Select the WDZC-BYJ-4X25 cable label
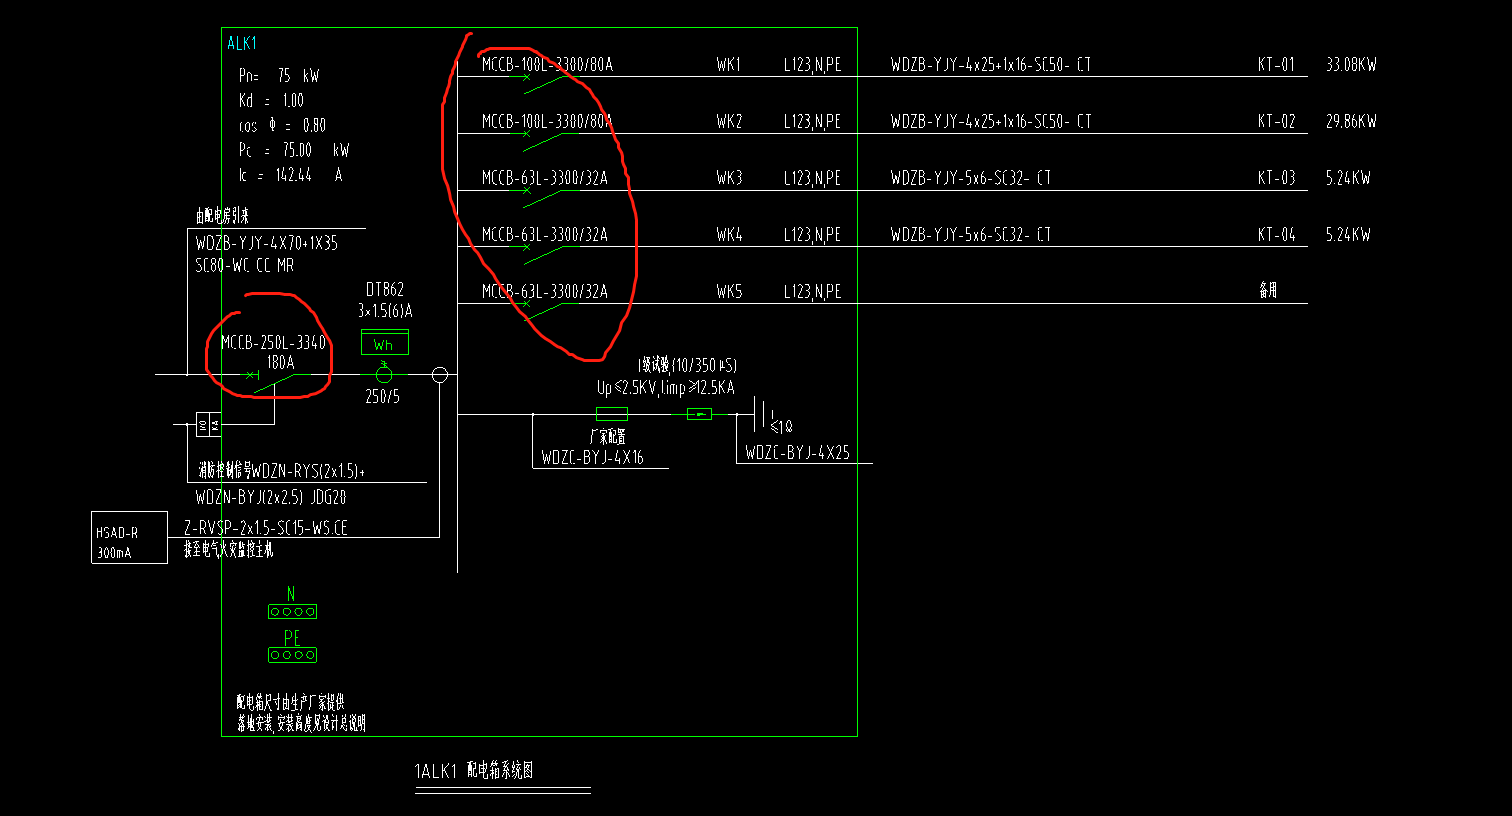Viewport: 1512px width, 816px height. click(798, 453)
